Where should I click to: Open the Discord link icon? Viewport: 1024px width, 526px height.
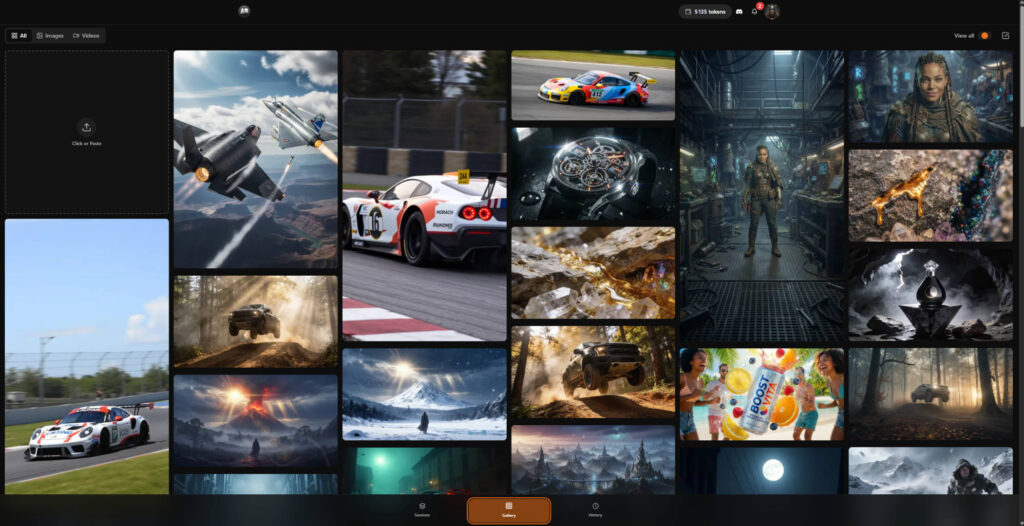click(x=739, y=11)
